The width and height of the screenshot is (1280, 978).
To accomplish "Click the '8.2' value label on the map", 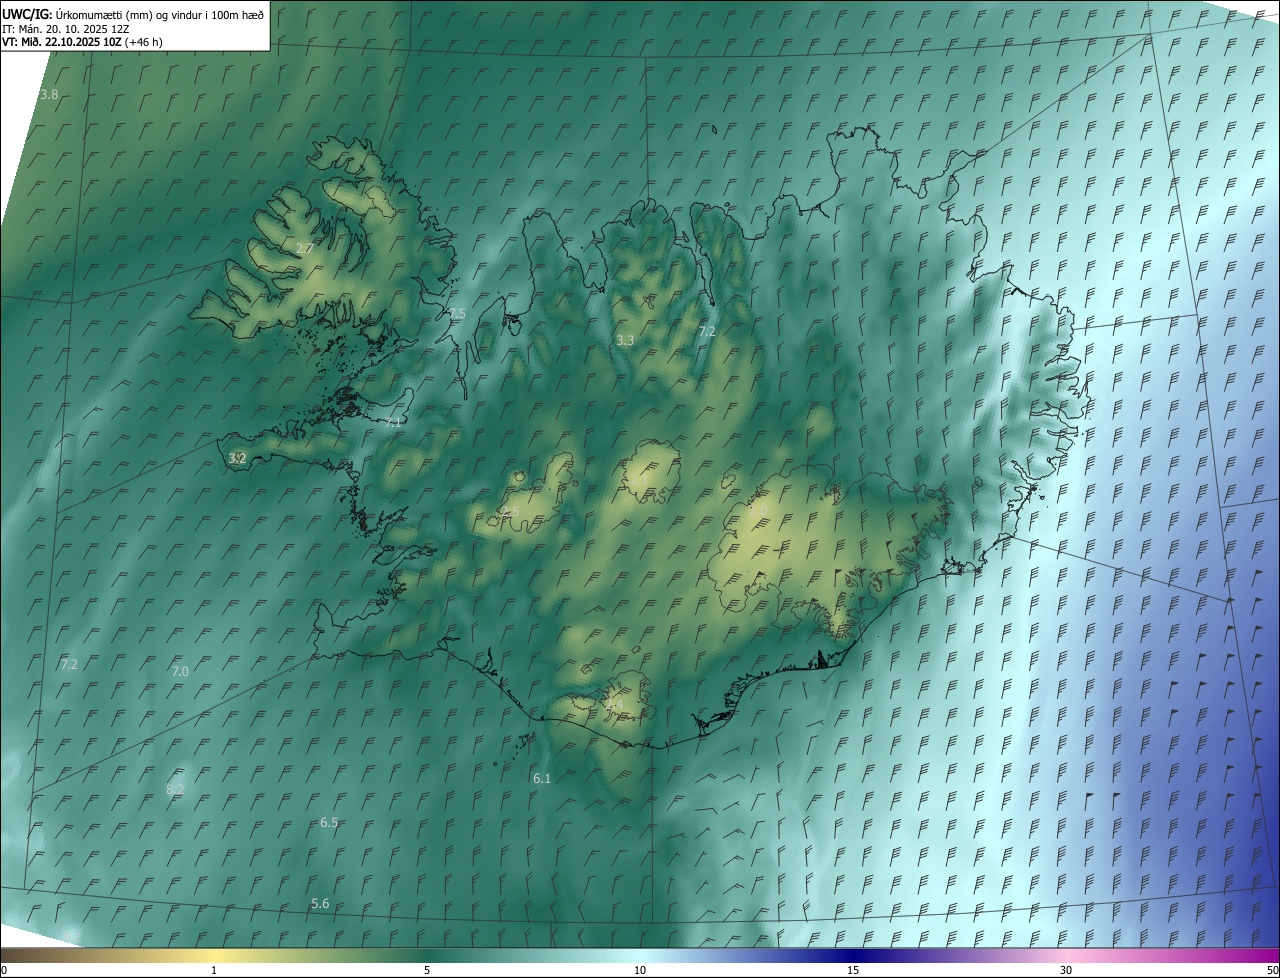I will (x=175, y=789).
